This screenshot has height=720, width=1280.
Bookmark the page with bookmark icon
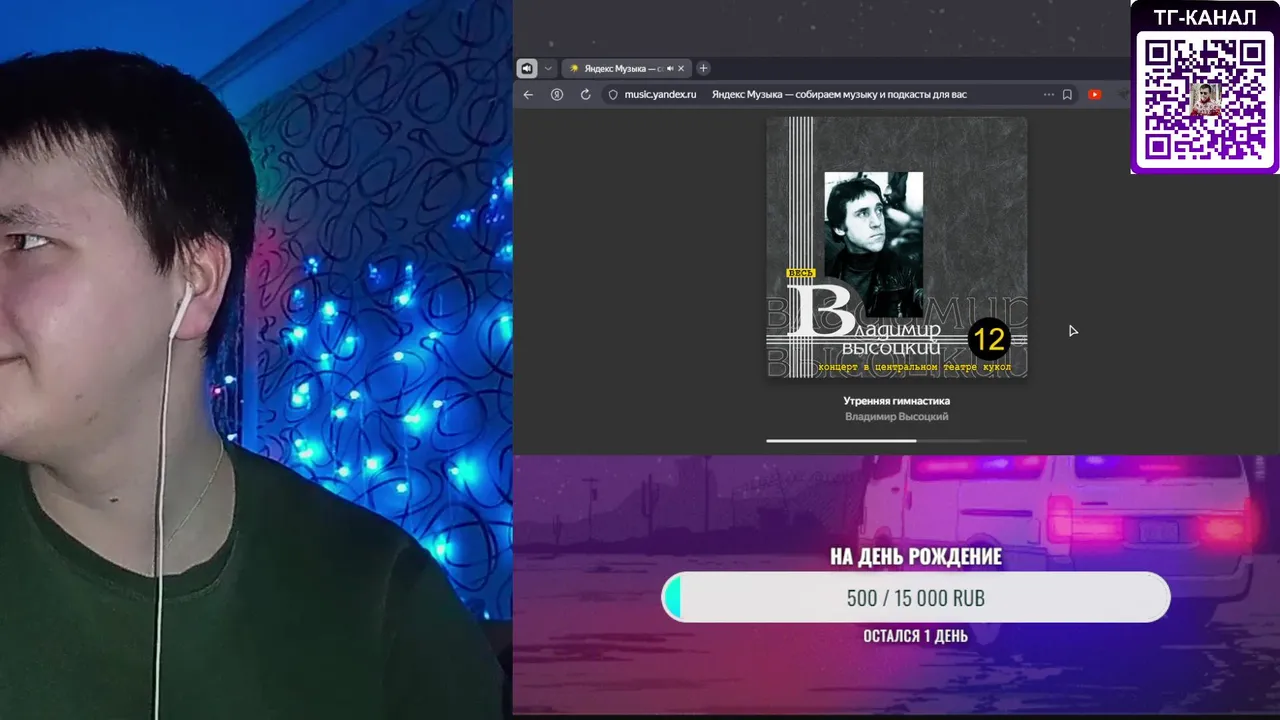[x=1067, y=94]
